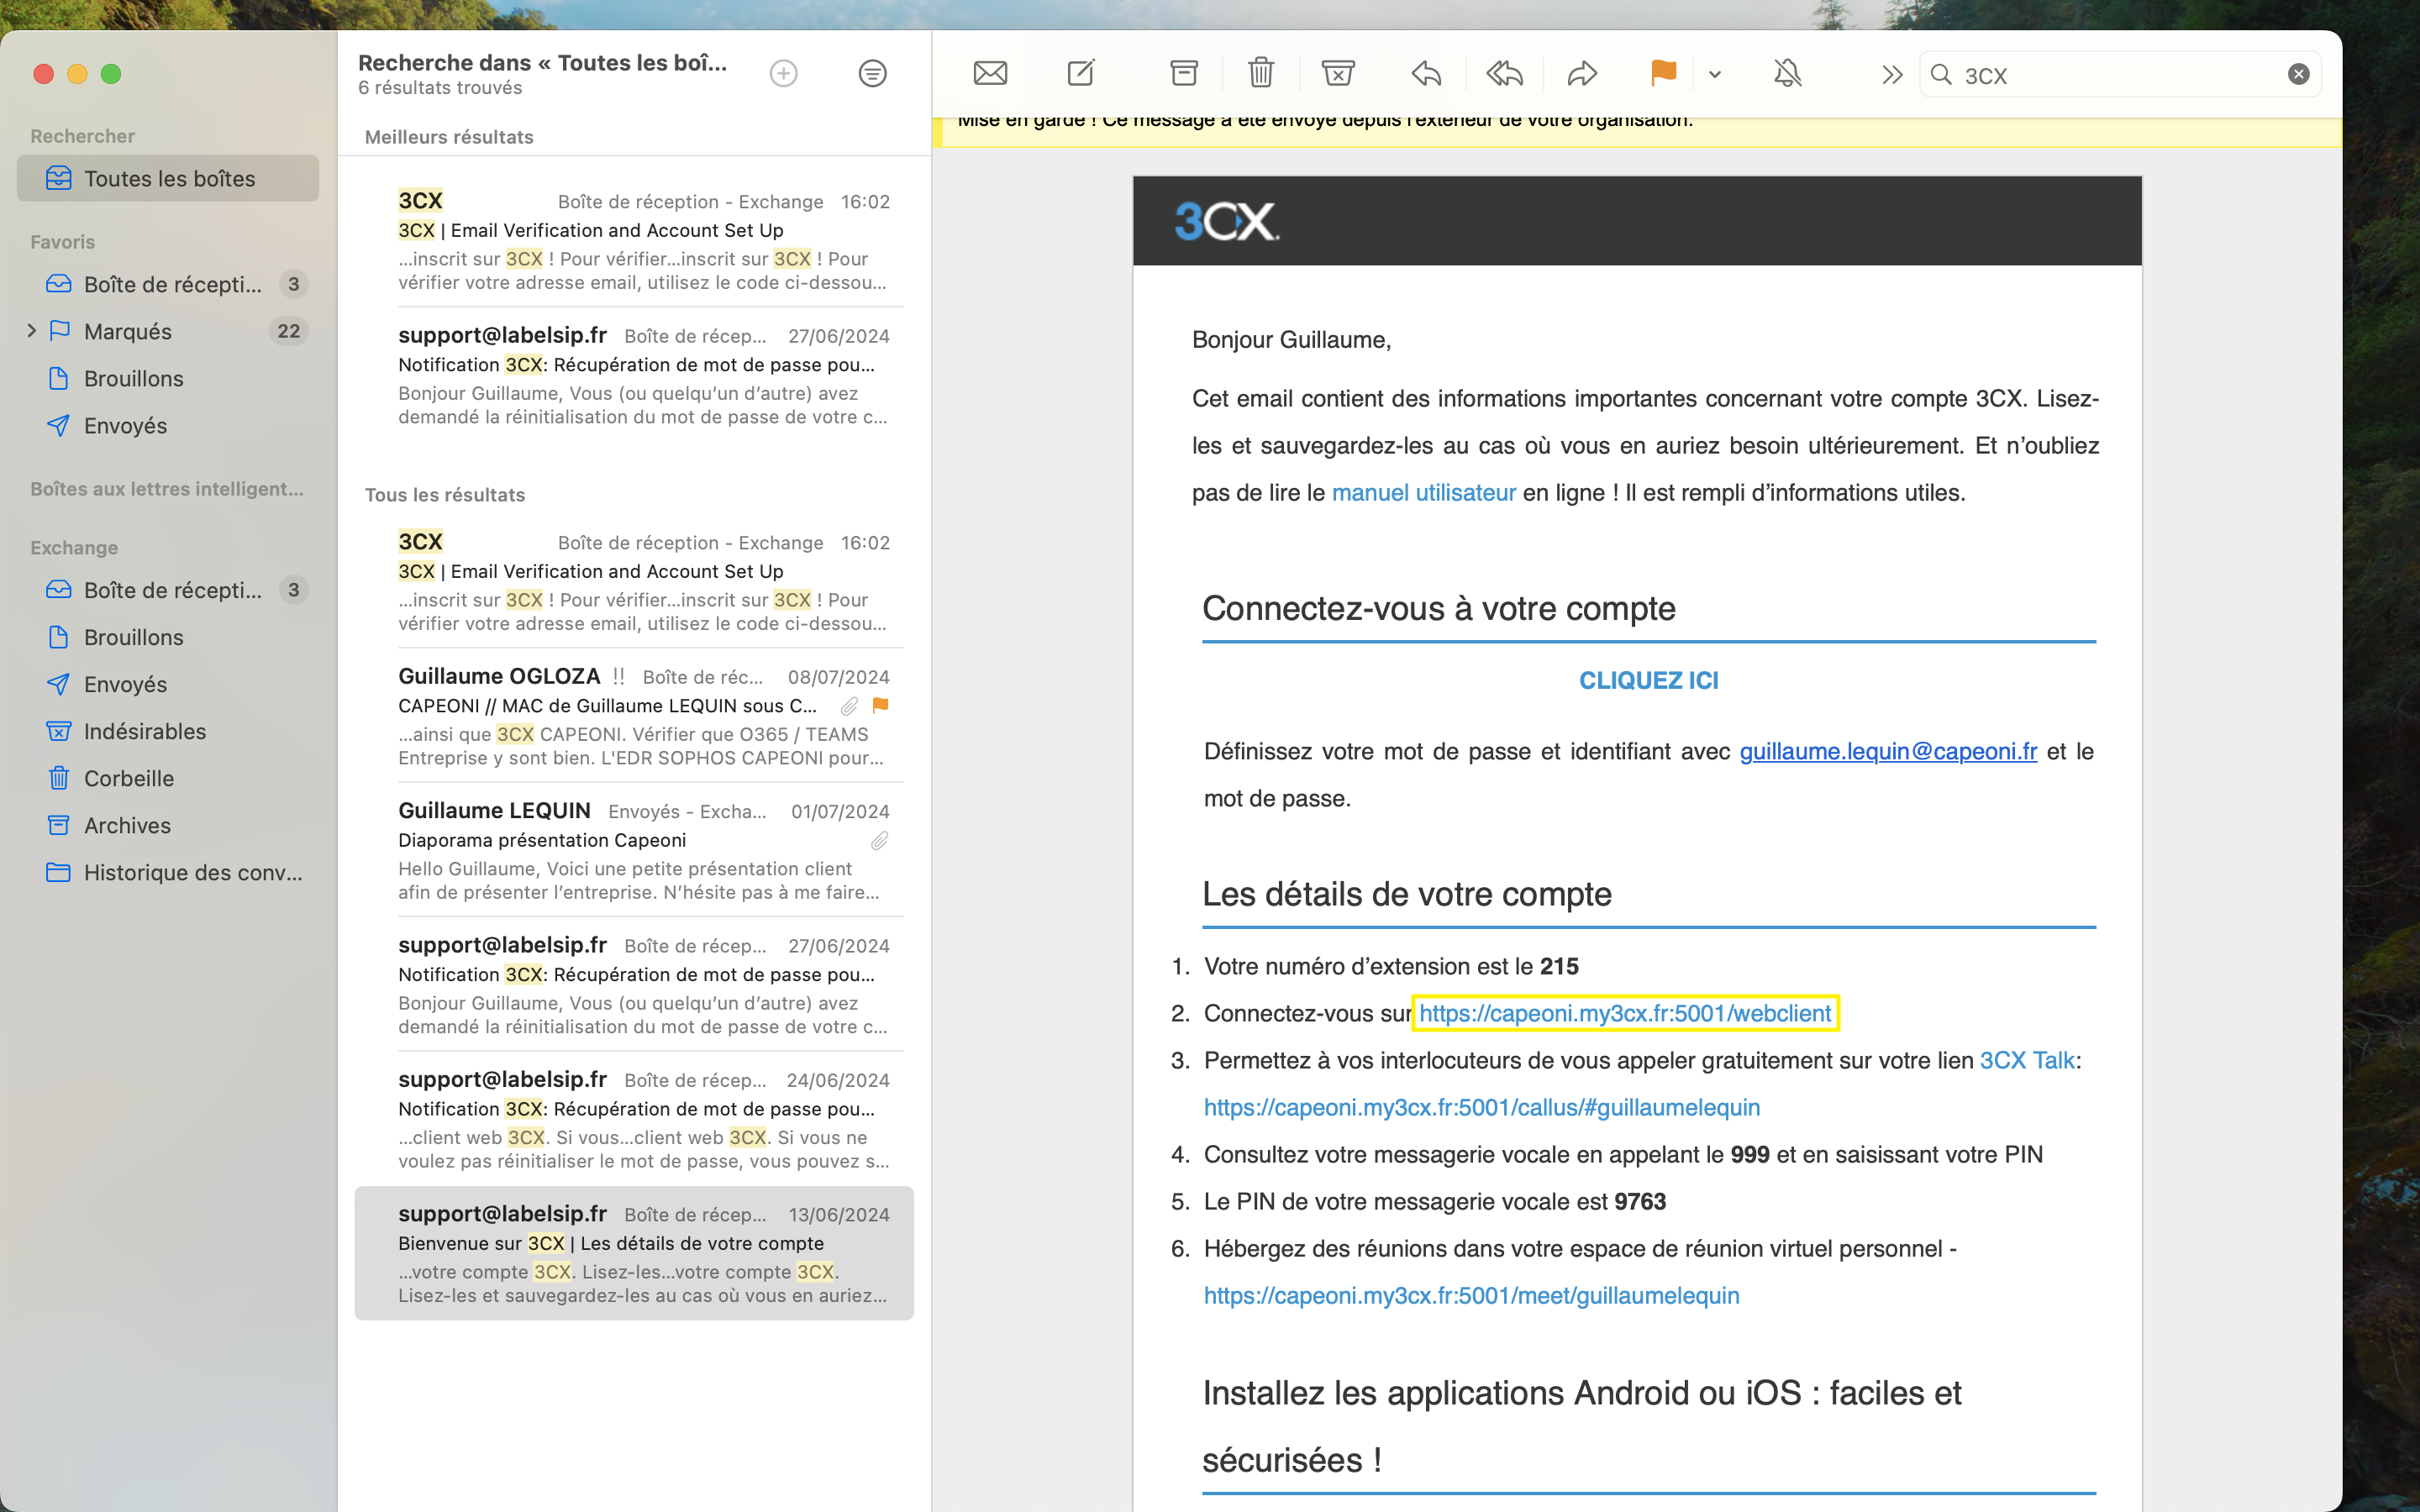2420x1512 pixels.
Task: Open the Indésirables junk folder
Action: click(168, 731)
